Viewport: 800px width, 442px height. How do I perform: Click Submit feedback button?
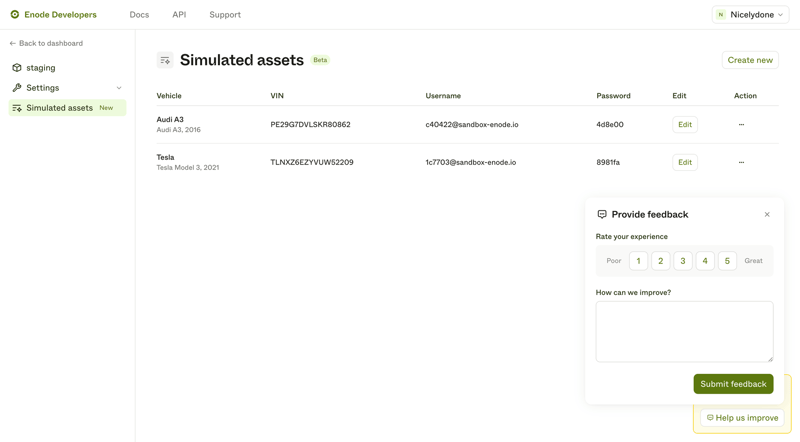point(733,384)
